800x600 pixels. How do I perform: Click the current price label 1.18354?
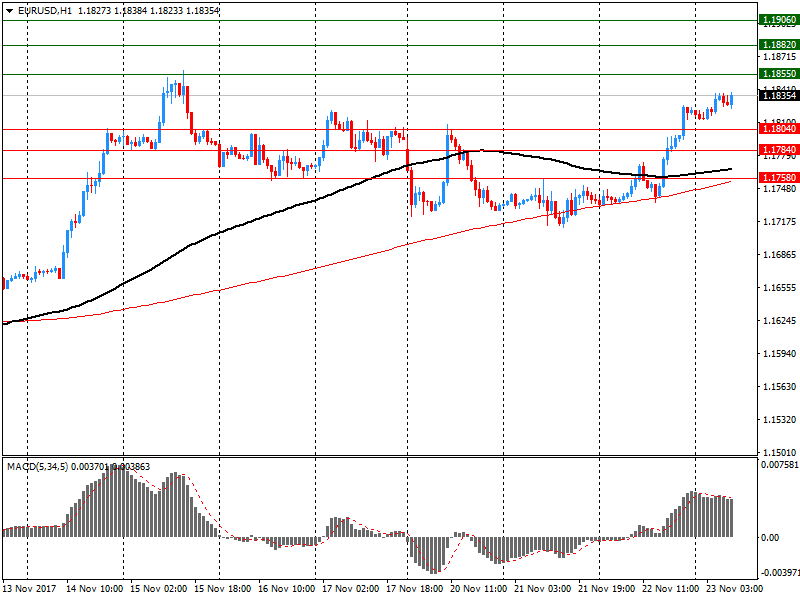tap(779, 95)
